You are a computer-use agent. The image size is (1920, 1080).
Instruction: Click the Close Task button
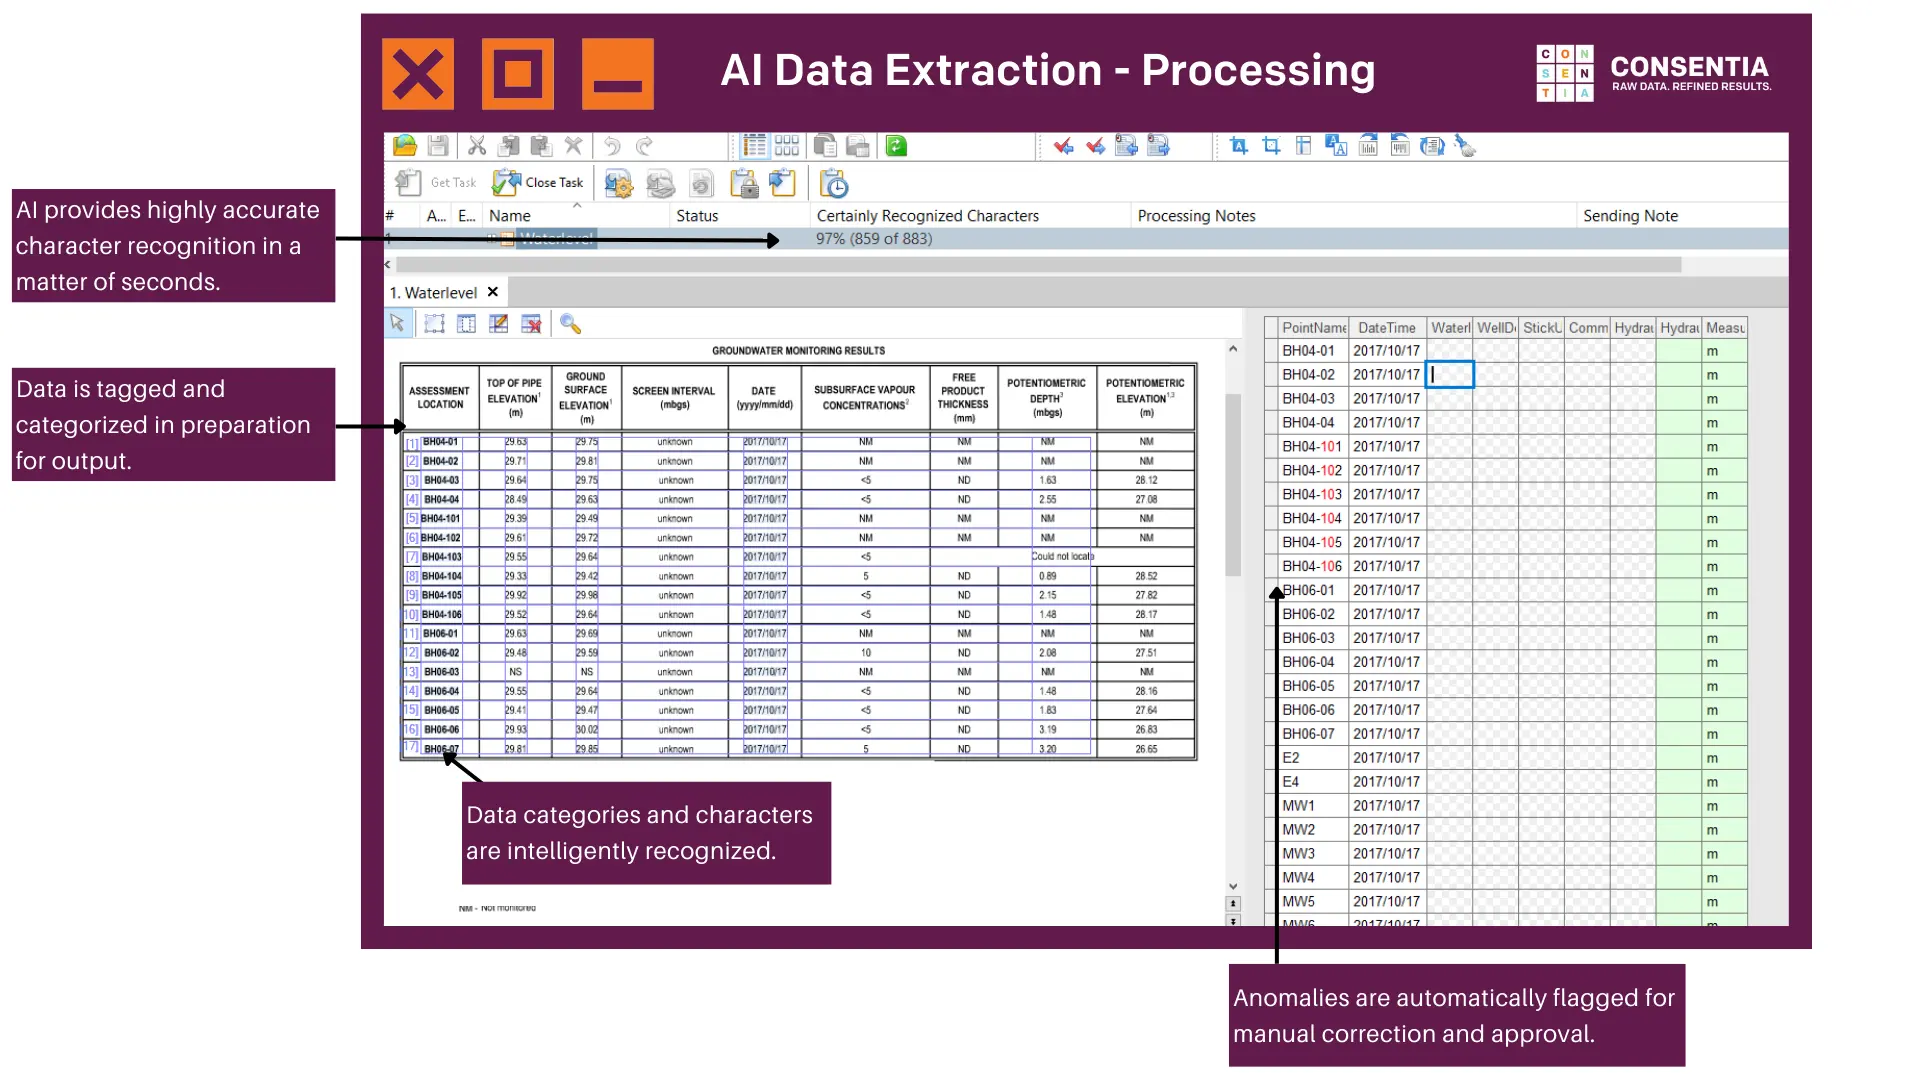[539, 183]
